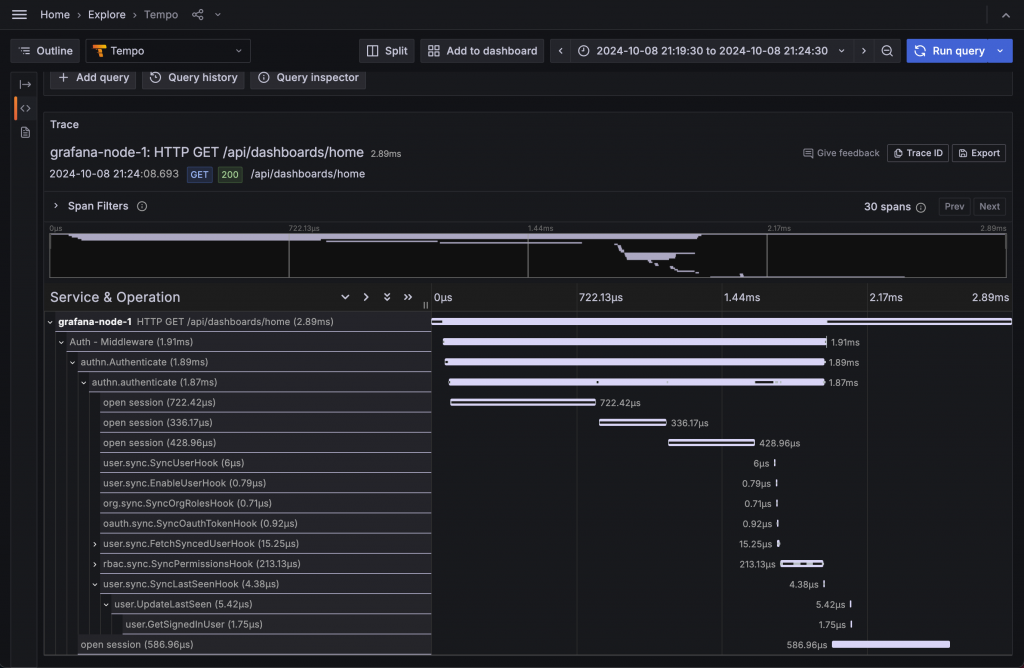Select the open session (336.17µs) row
Screen dimensions: 1024x668
266,422
